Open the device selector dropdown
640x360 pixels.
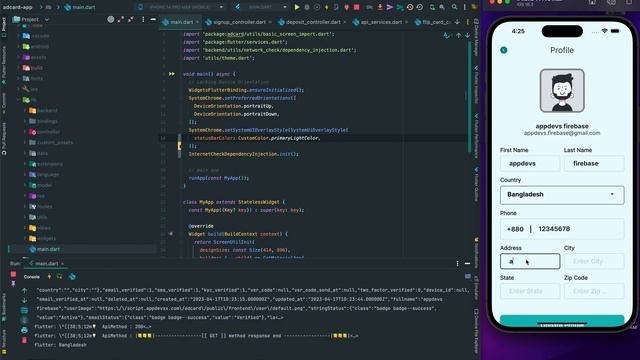click(x=181, y=7)
